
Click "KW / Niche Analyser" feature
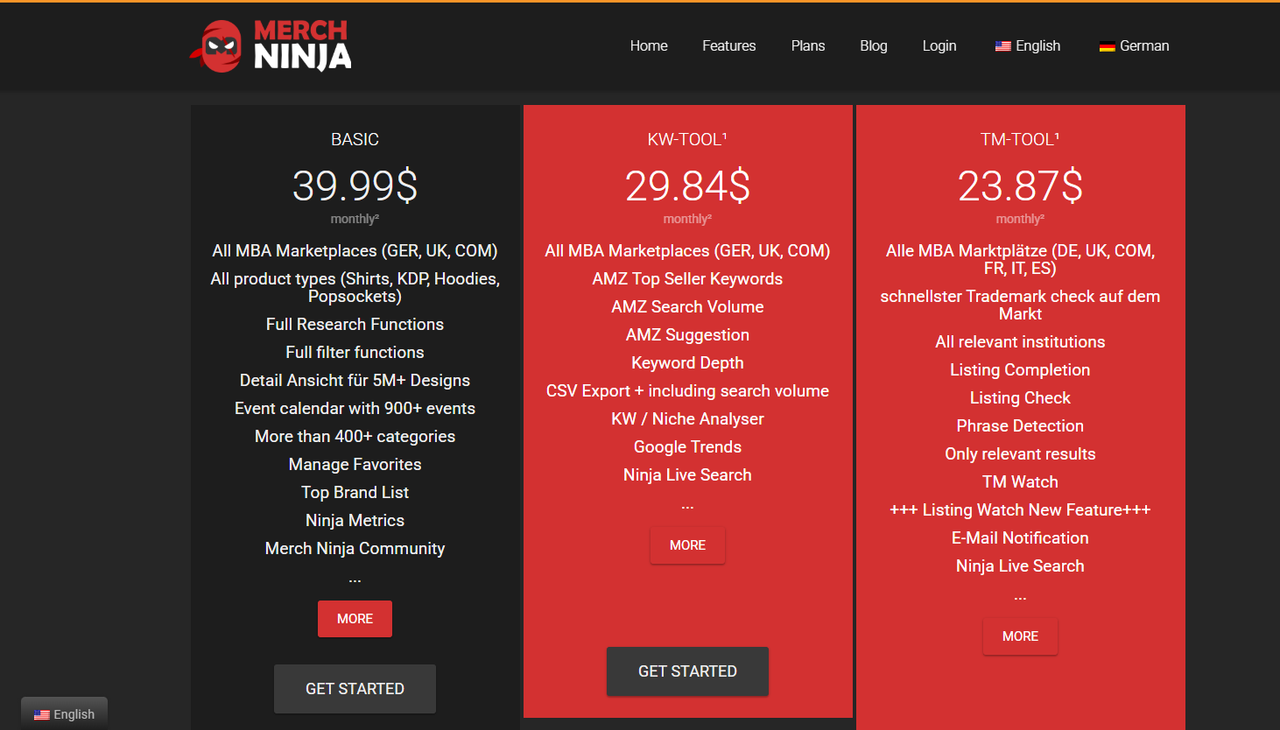pyautogui.click(x=688, y=419)
